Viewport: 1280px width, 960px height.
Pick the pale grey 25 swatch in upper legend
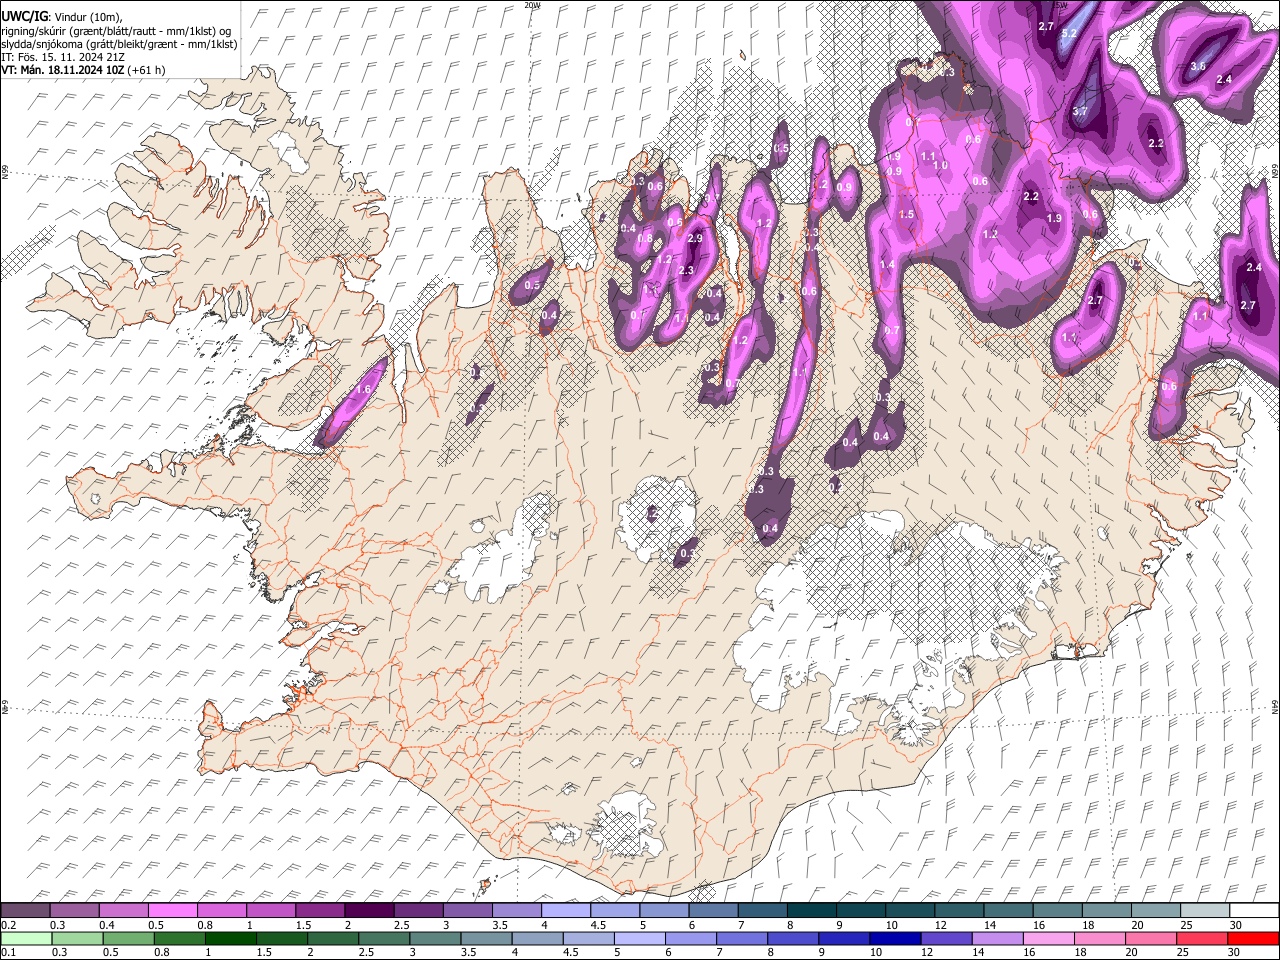[1204, 910]
